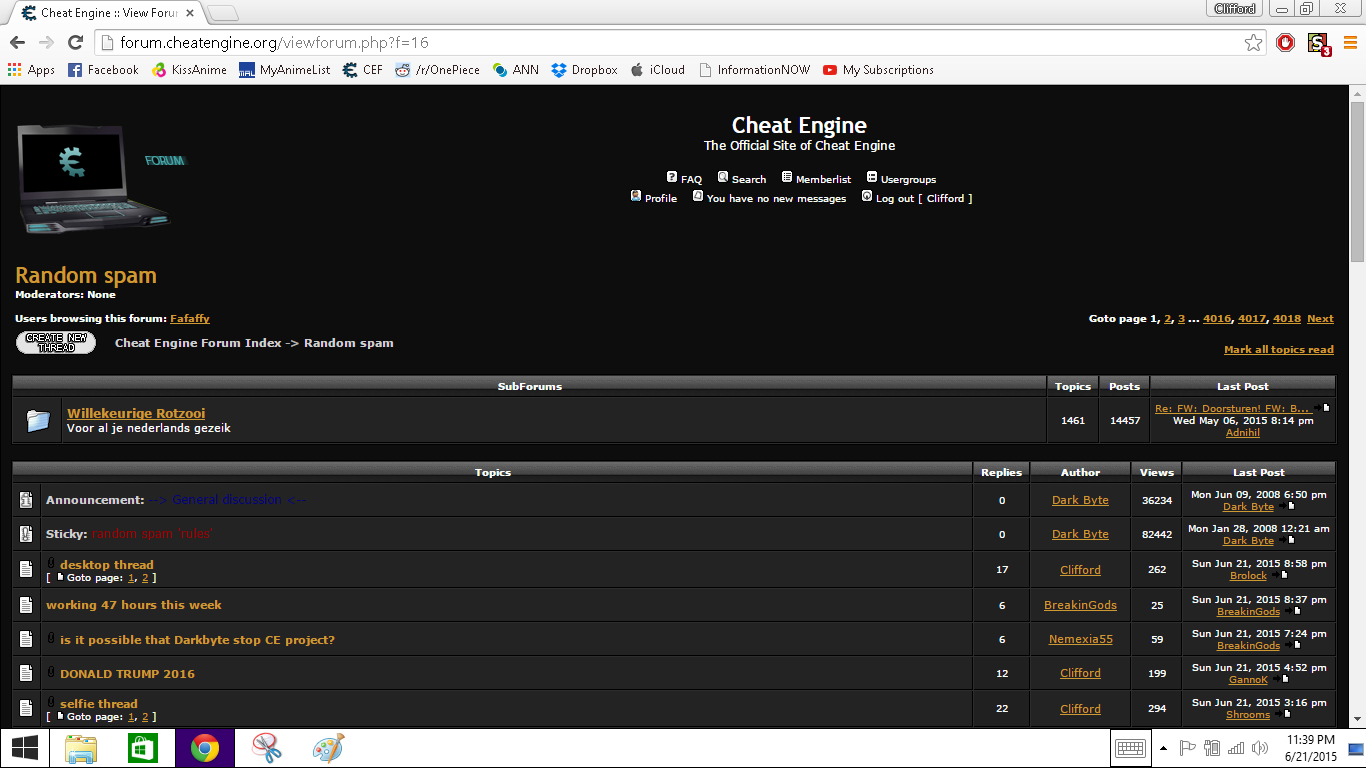Click the view latest post icon next to Brolock
Viewport: 1366px width, 768px height.
(1283, 576)
